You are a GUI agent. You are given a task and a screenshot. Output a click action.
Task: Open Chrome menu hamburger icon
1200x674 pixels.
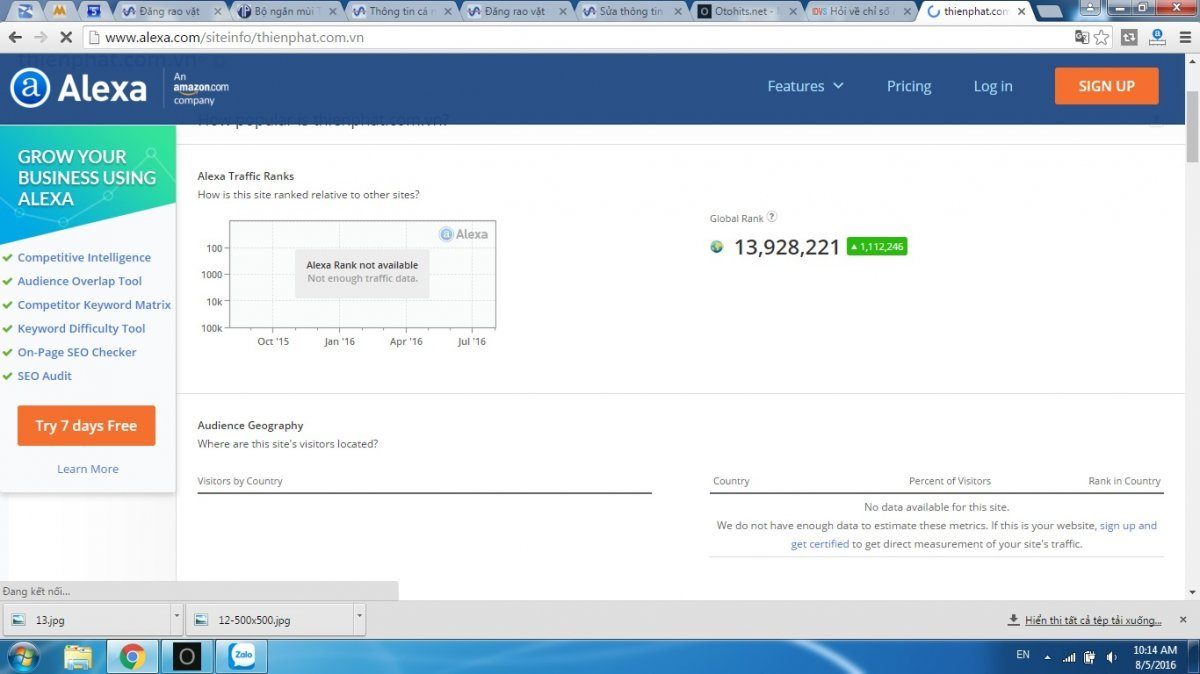[x=1186, y=37]
